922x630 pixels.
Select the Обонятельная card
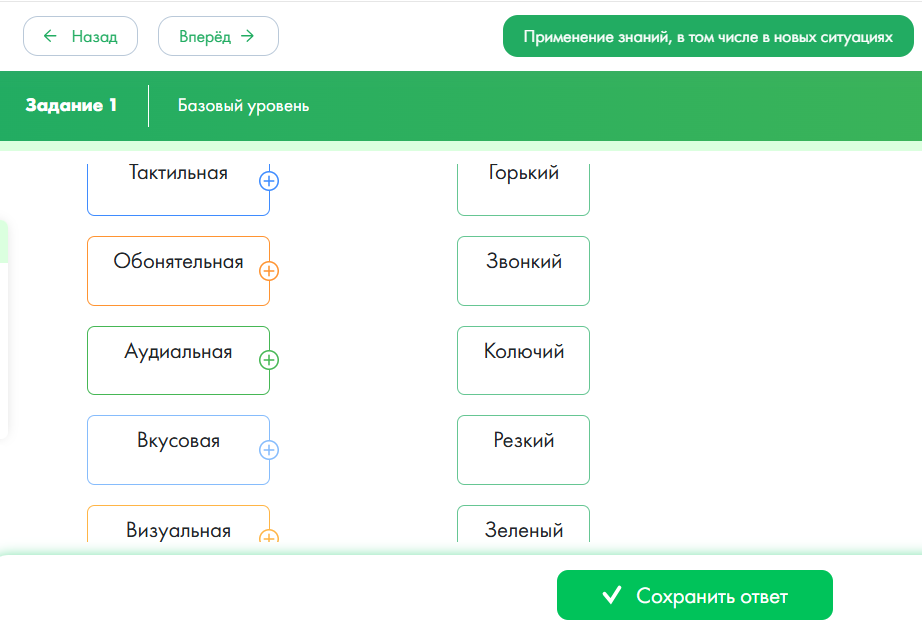[178, 270]
